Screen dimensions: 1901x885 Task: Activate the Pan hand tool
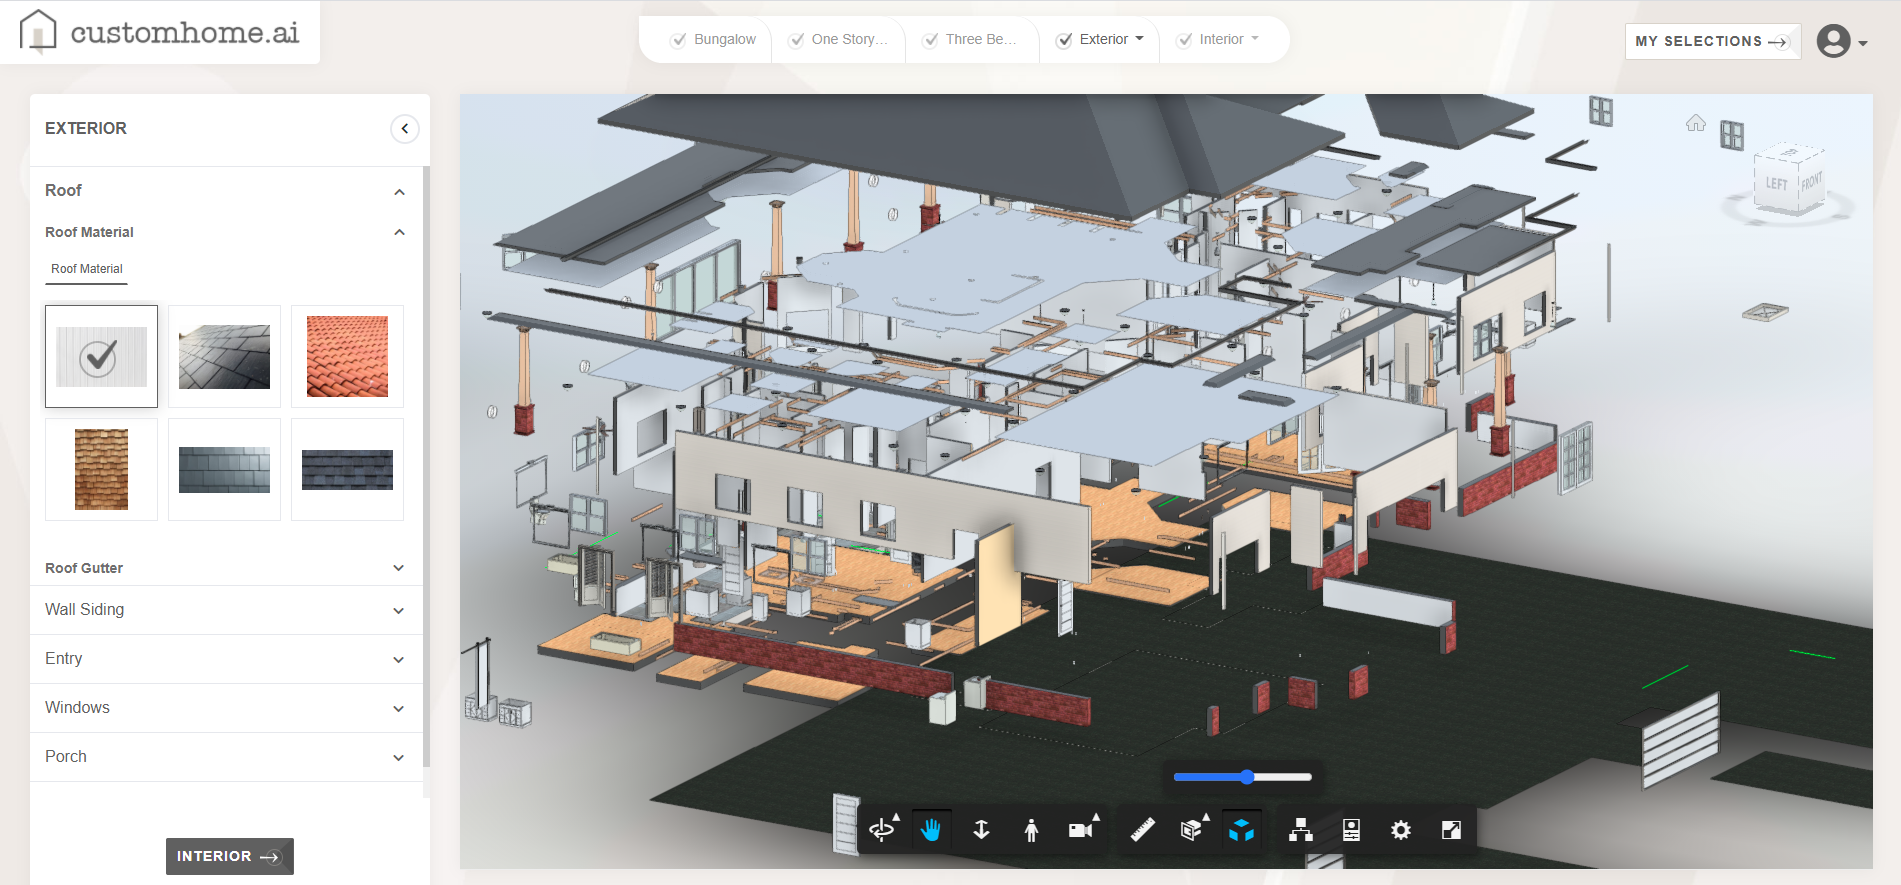click(x=931, y=830)
